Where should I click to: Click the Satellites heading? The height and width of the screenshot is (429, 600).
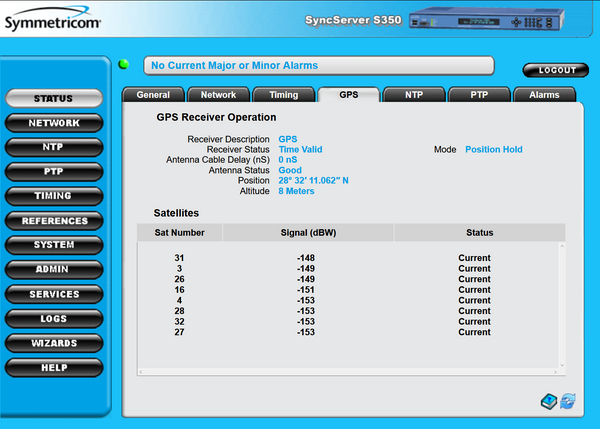(176, 213)
